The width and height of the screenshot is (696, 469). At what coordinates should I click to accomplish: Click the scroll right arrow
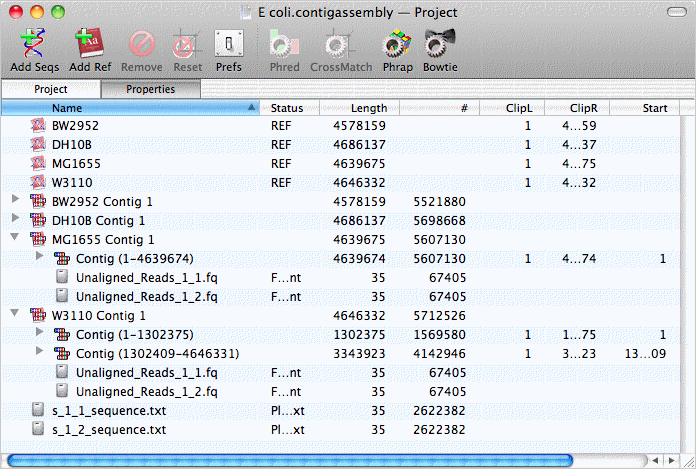pyautogui.click(x=672, y=461)
